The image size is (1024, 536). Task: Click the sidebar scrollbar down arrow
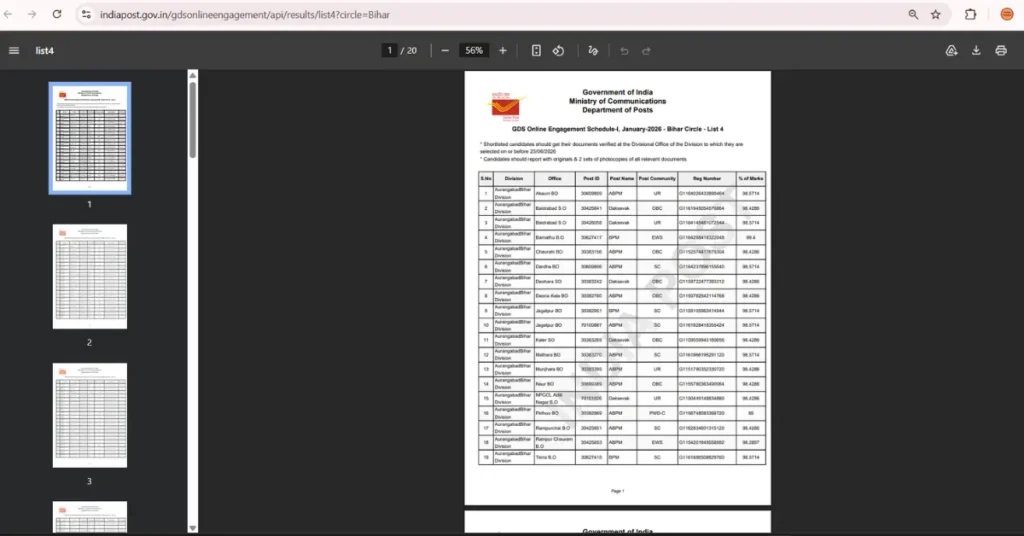coord(193,528)
